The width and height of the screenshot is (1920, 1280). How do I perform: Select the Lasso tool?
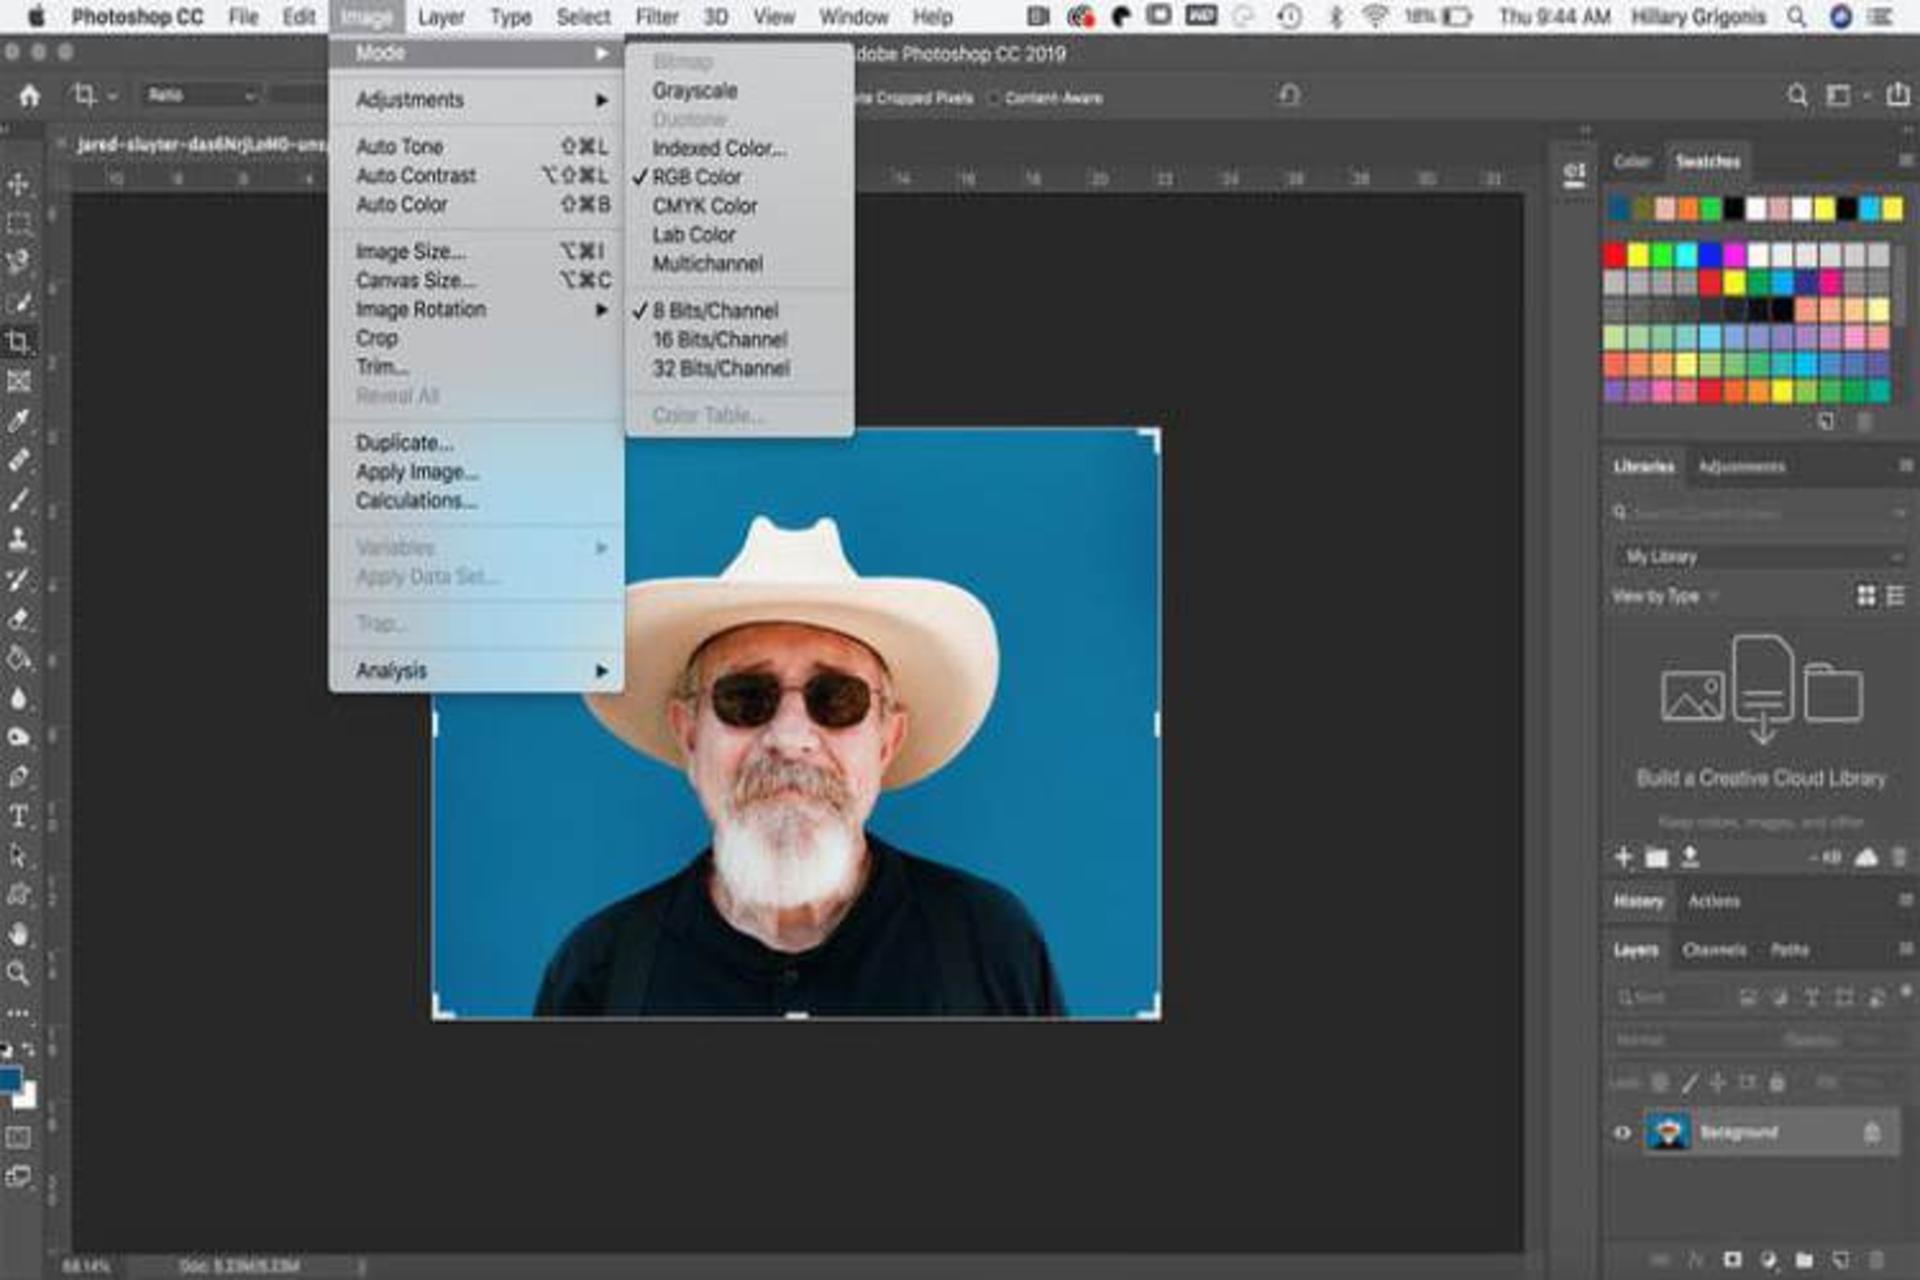pos(18,262)
